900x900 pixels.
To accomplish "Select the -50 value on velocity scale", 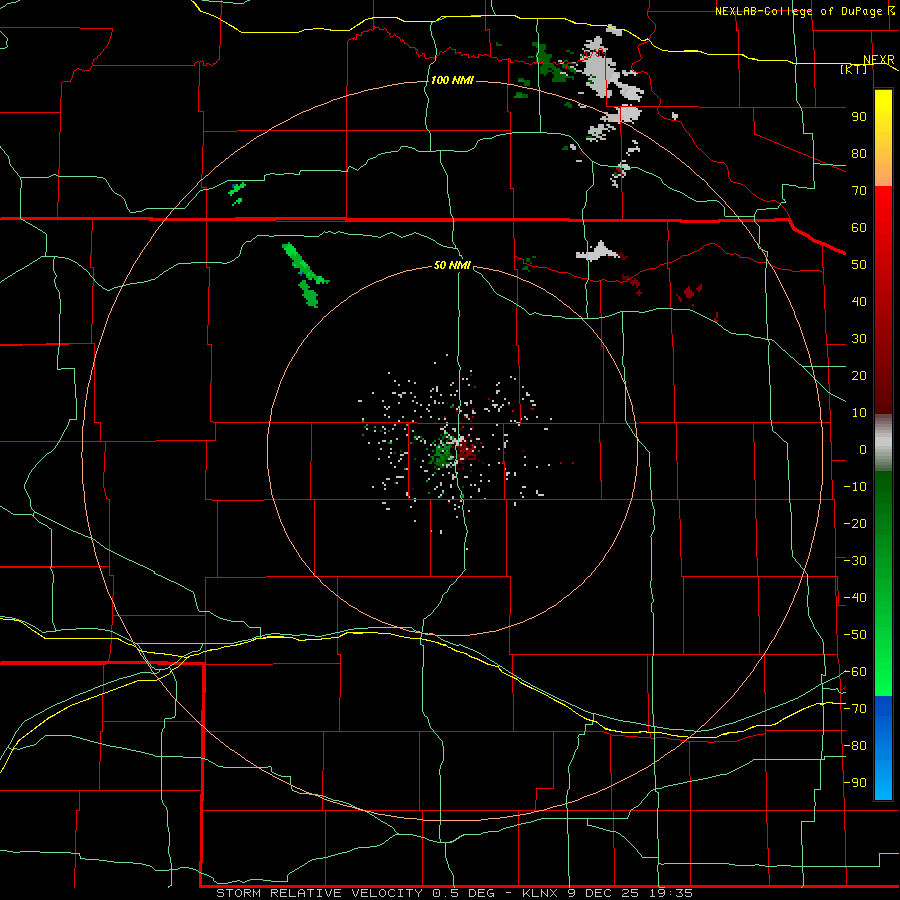I will point(855,635).
